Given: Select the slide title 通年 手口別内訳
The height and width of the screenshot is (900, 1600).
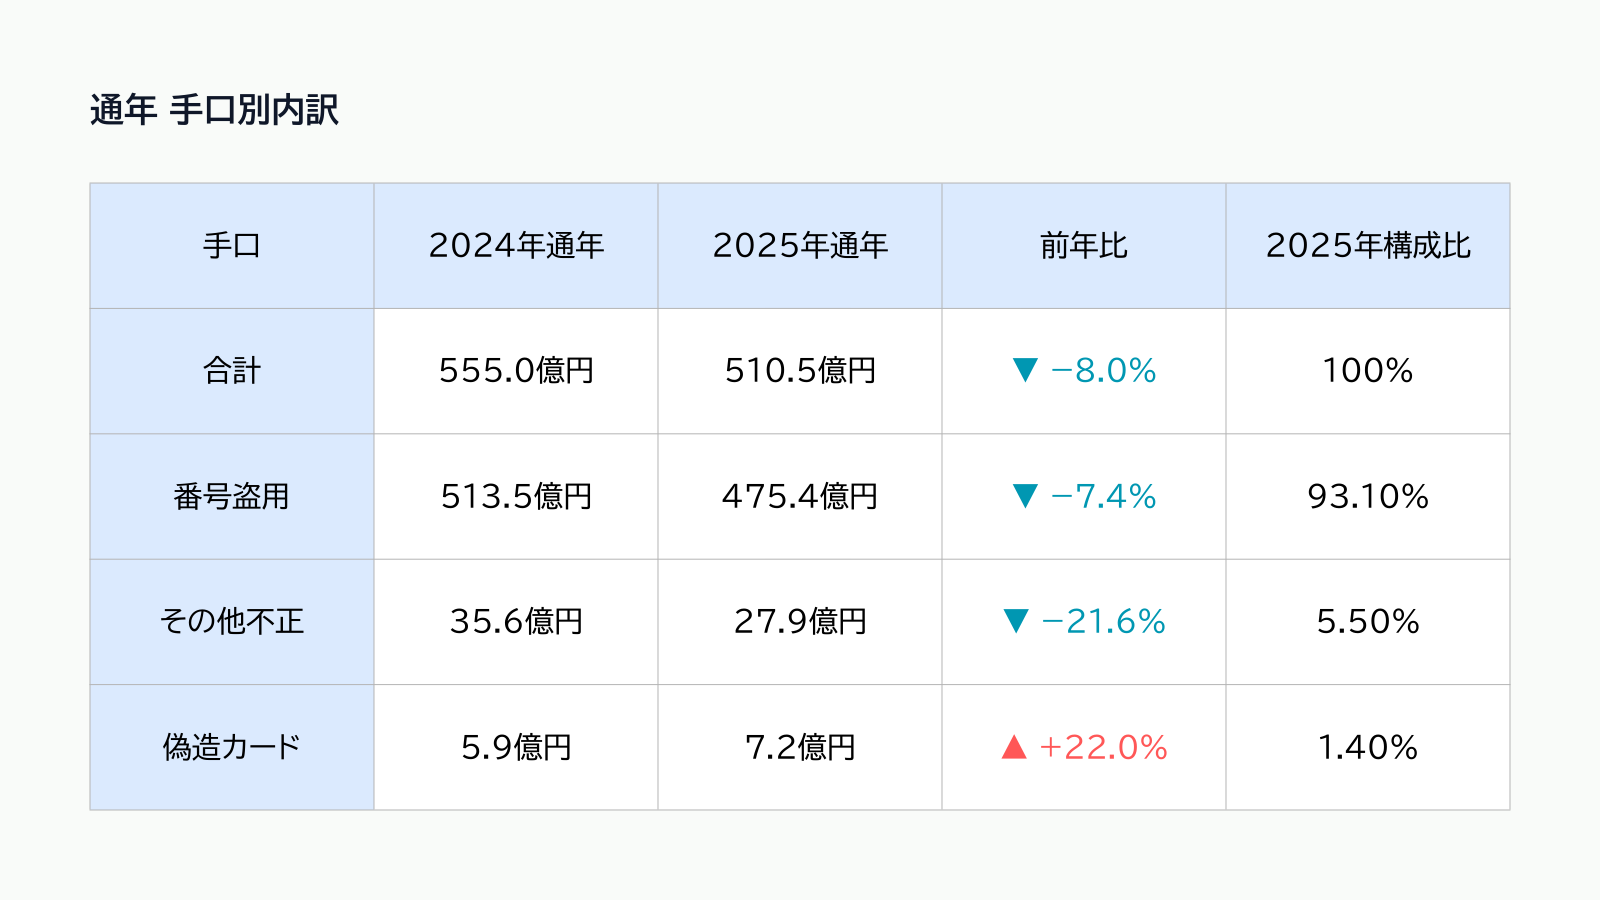Looking at the screenshot, I should (214, 110).
